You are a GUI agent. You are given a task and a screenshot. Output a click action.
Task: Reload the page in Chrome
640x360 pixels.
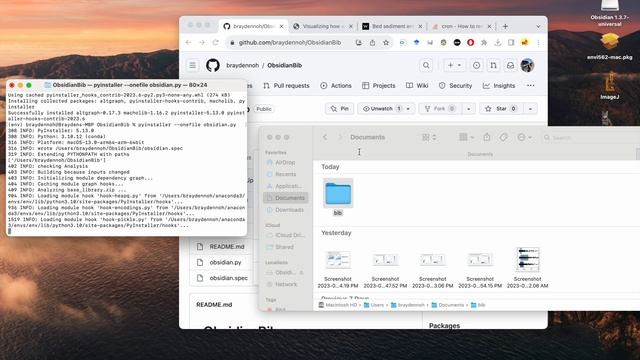point(216,42)
